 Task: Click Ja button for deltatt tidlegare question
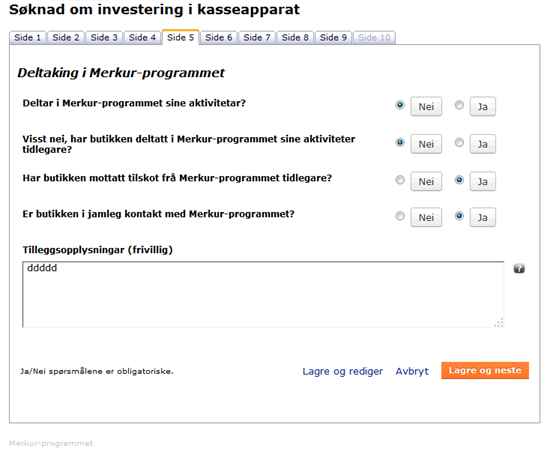click(483, 144)
